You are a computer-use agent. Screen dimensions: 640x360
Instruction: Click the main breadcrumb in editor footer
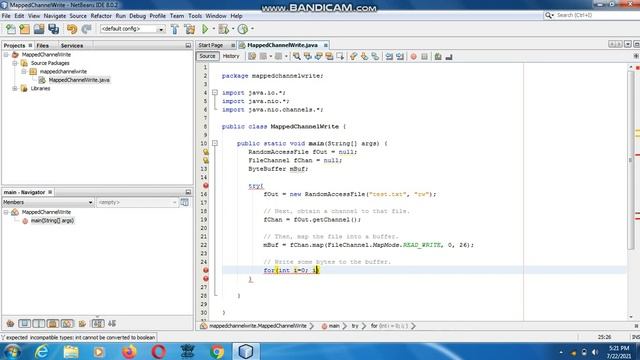pos(334,326)
